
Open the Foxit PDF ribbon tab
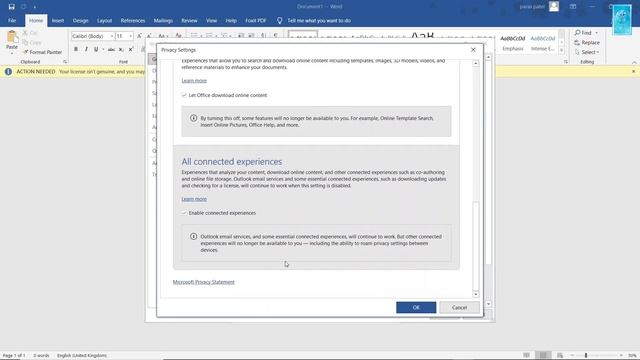point(256,20)
